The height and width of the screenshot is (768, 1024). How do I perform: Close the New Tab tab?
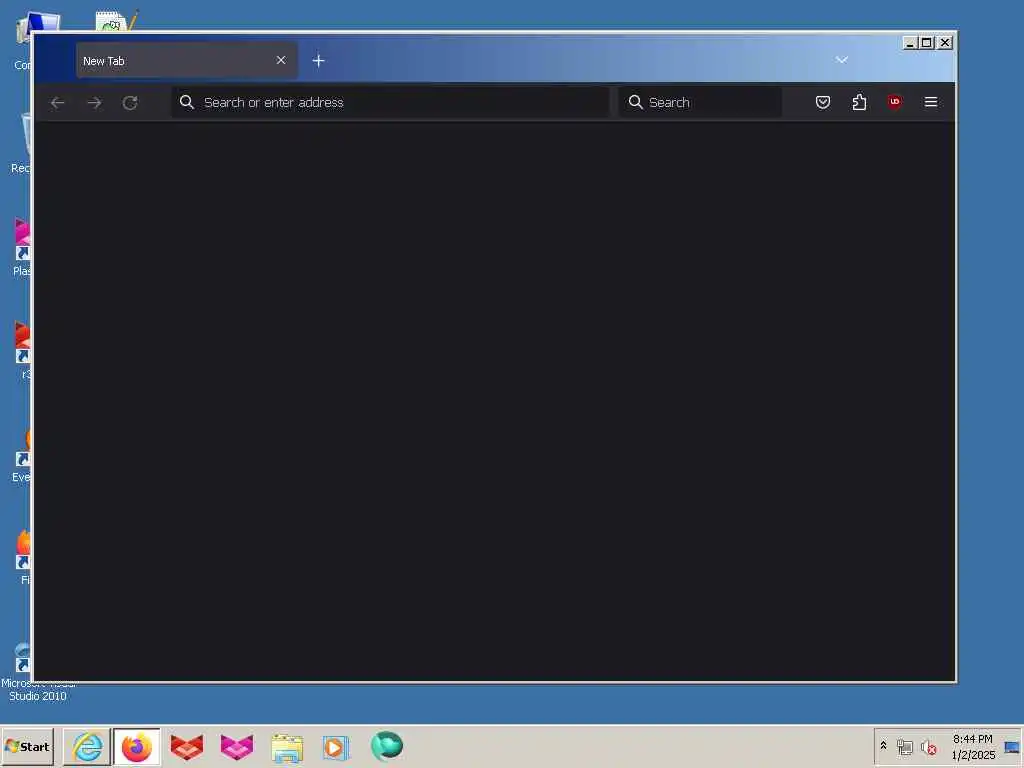click(x=281, y=60)
